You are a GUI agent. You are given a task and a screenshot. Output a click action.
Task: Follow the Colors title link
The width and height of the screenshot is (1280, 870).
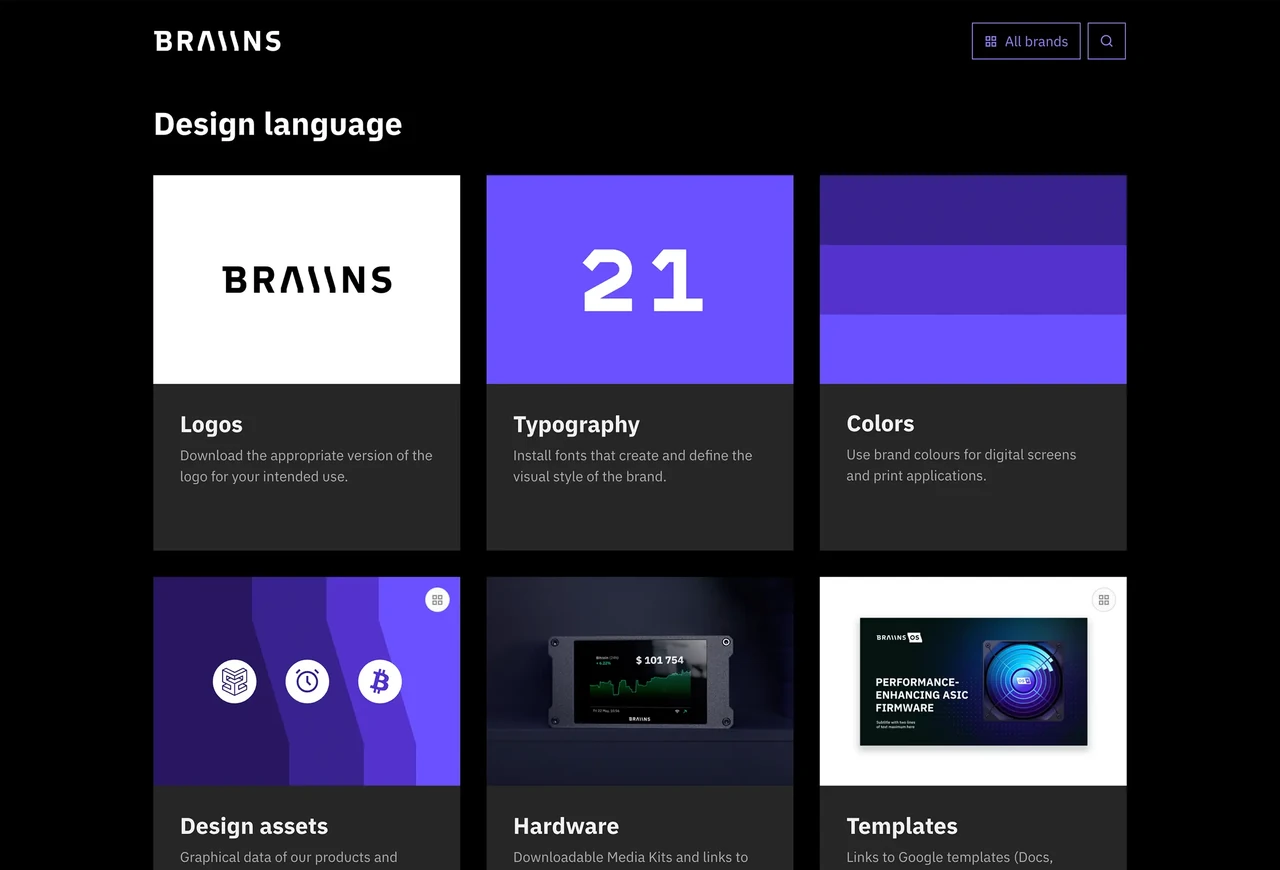(x=880, y=423)
